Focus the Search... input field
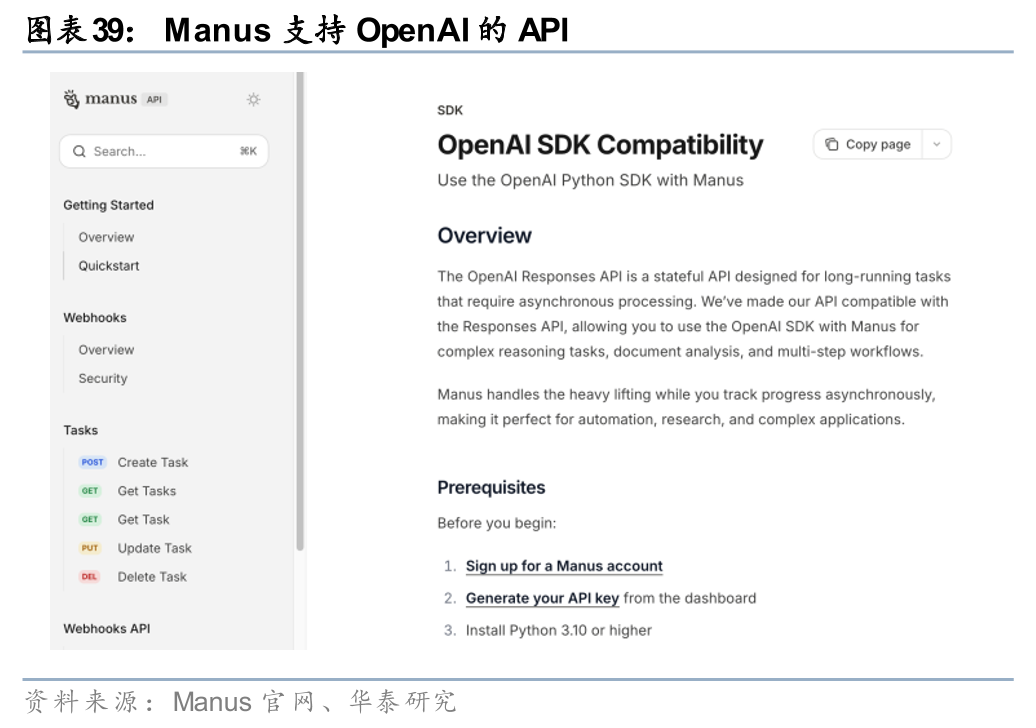Screen dimensions: 1036x728 tap(164, 151)
